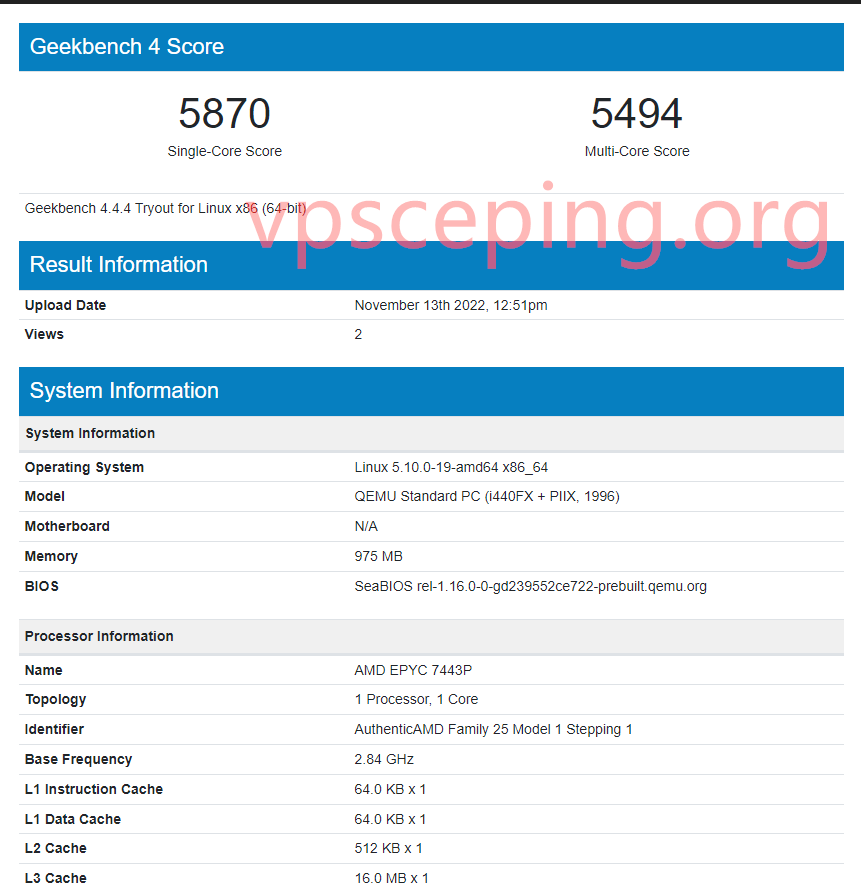Select the Memory row label
Screen dimensions: 861x885
51,557
